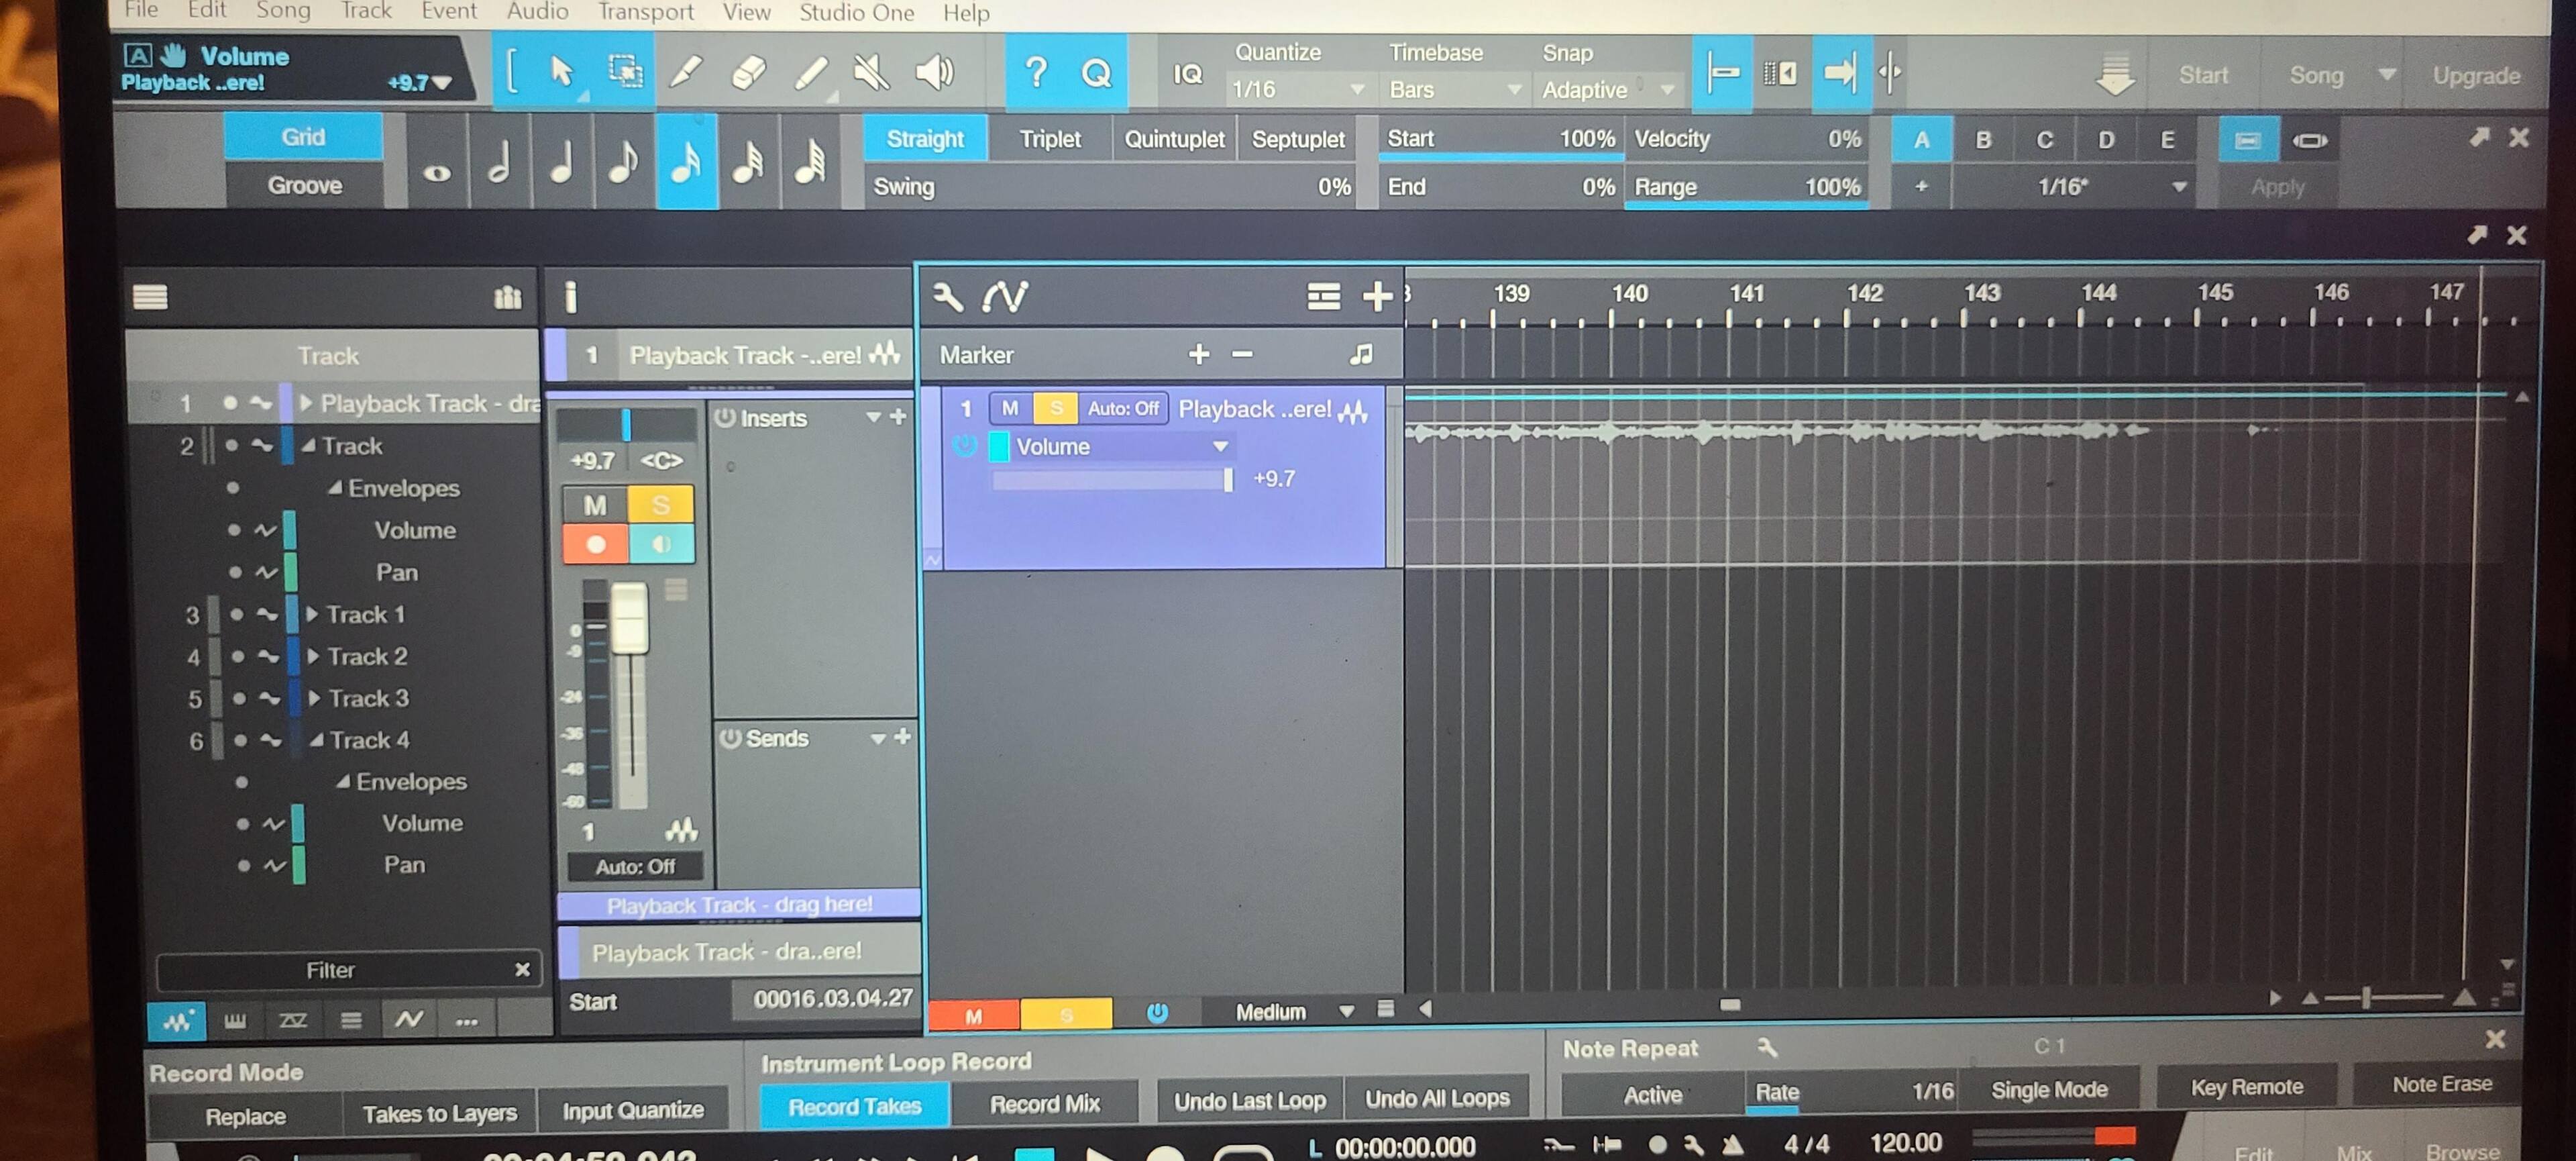Enable record arm button in inspector

[x=596, y=544]
